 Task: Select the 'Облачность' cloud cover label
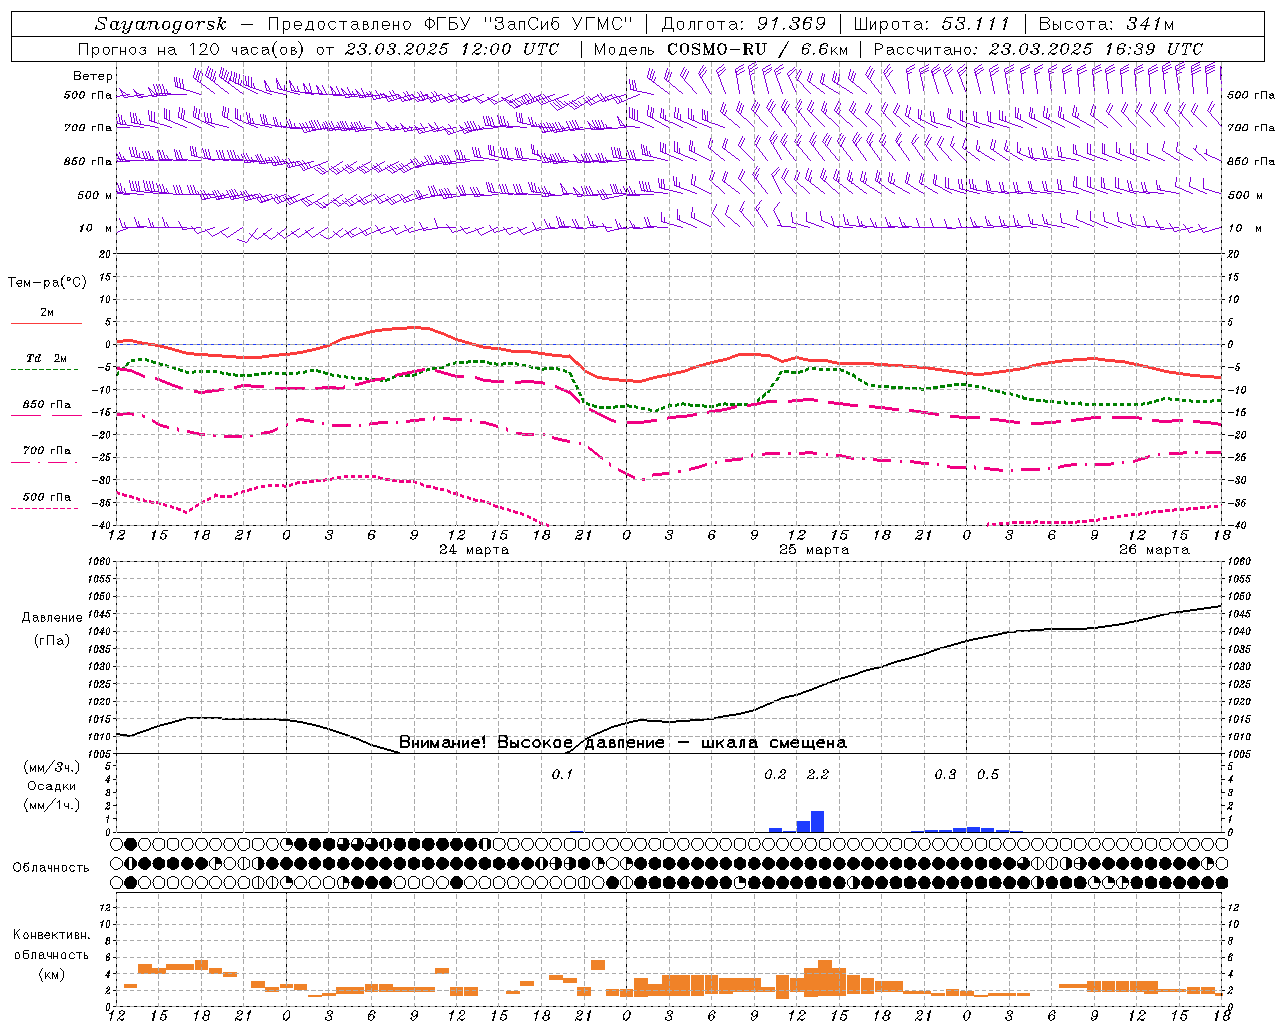(51, 867)
